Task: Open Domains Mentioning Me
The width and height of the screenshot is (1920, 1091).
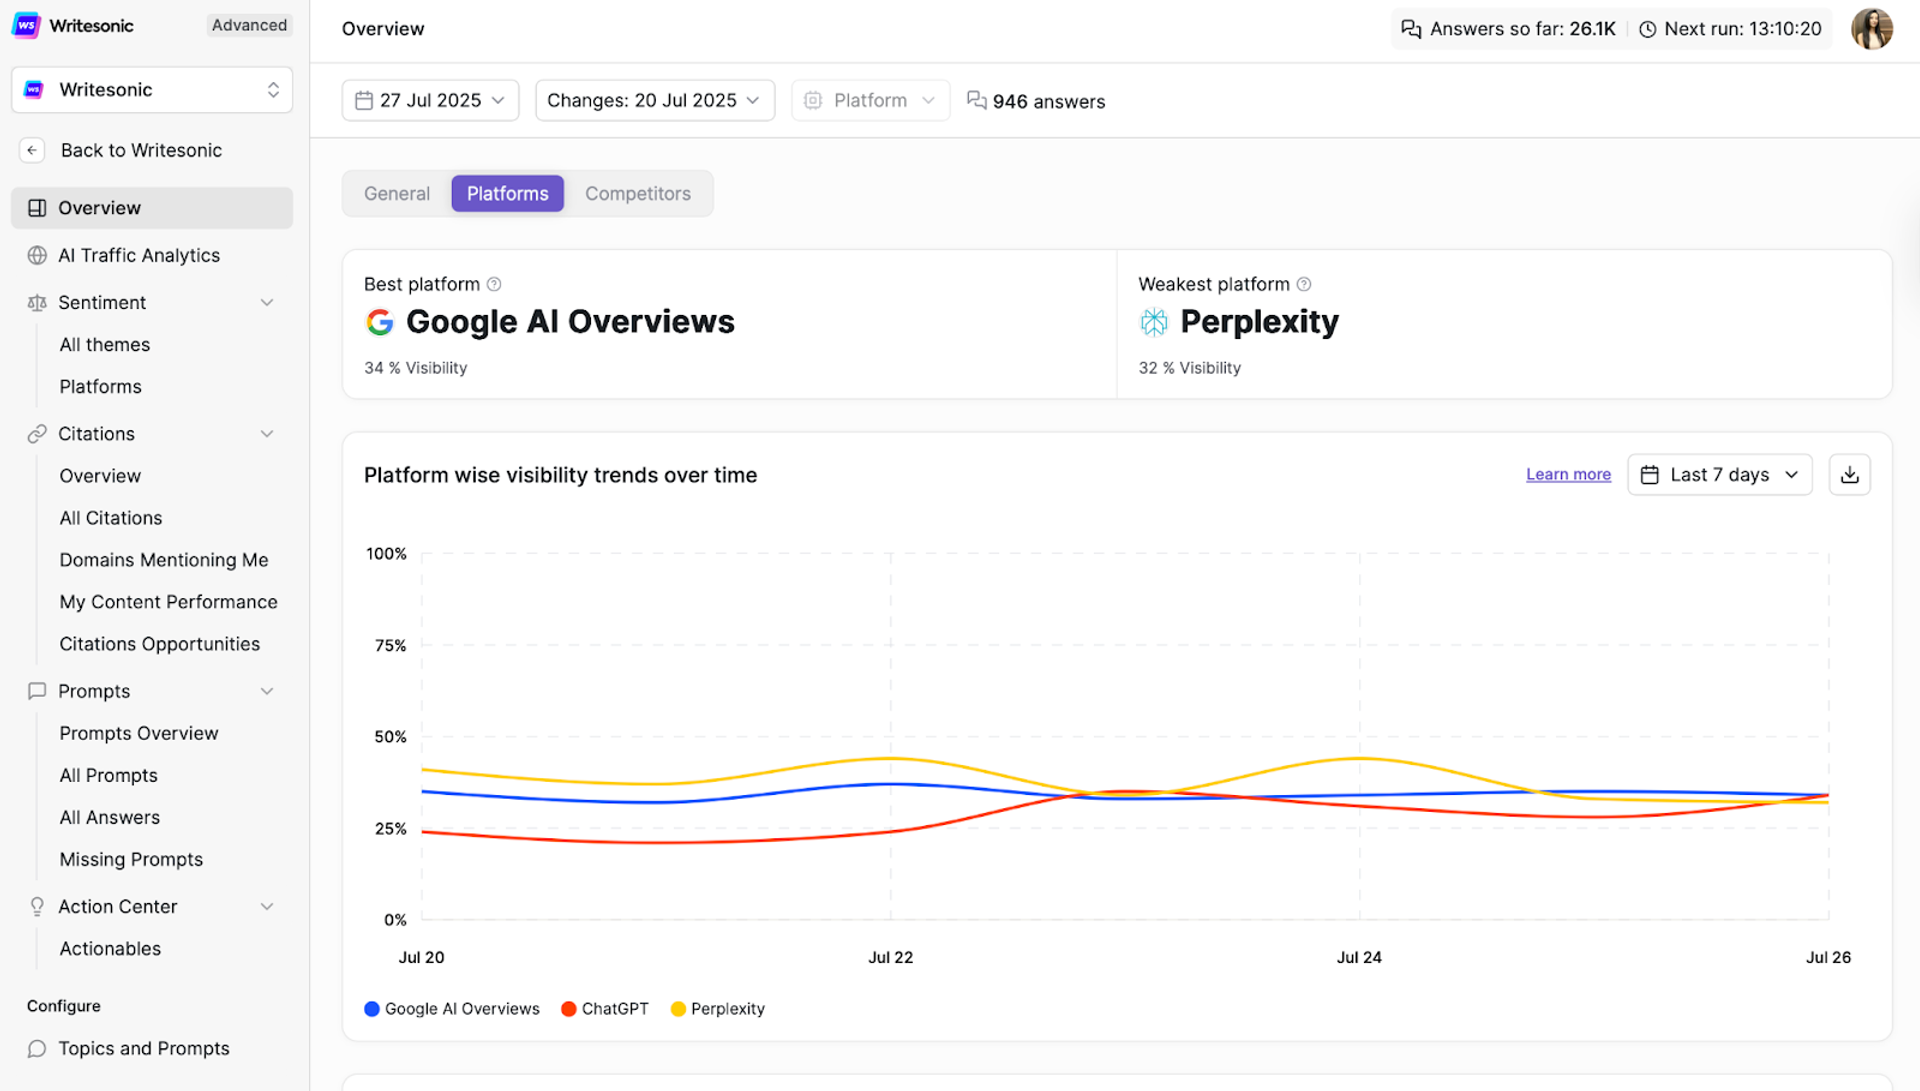Action: click(x=164, y=560)
